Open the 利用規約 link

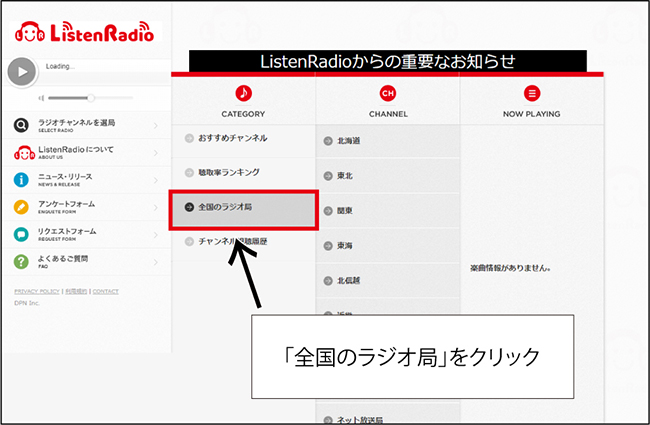76,291
